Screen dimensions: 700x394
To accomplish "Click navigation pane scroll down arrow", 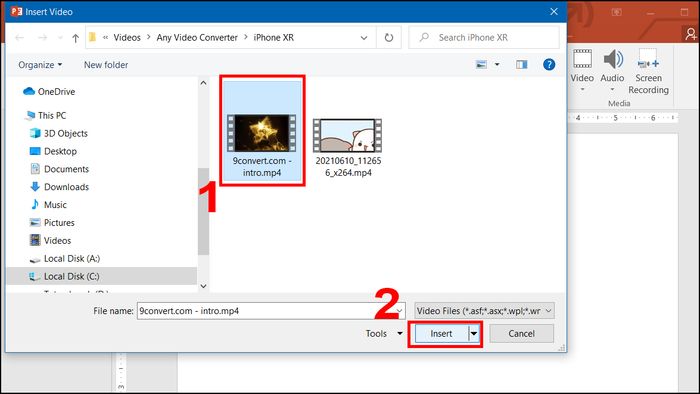I will [204, 286].
